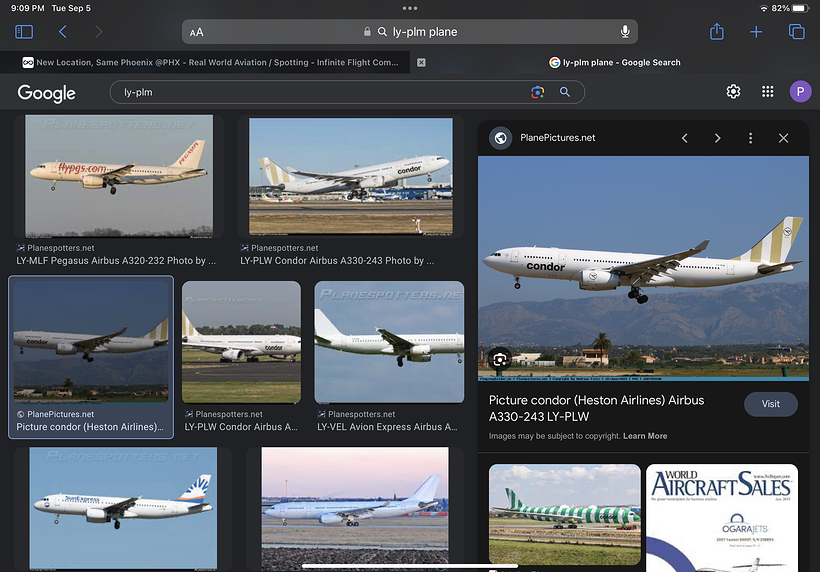Add a new Safari tab
Image resolution: width=820 pixels, height=572 pixels.
pyautogui.click(x=756, y=32)
